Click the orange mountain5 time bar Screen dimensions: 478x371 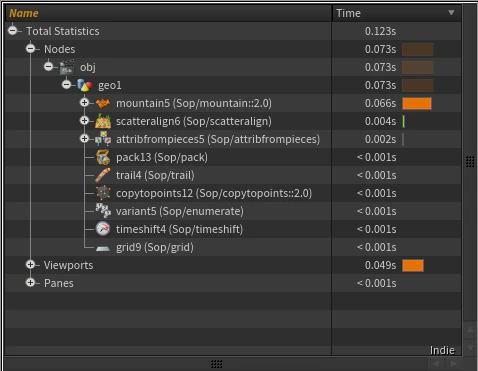(x=417, y=103)
